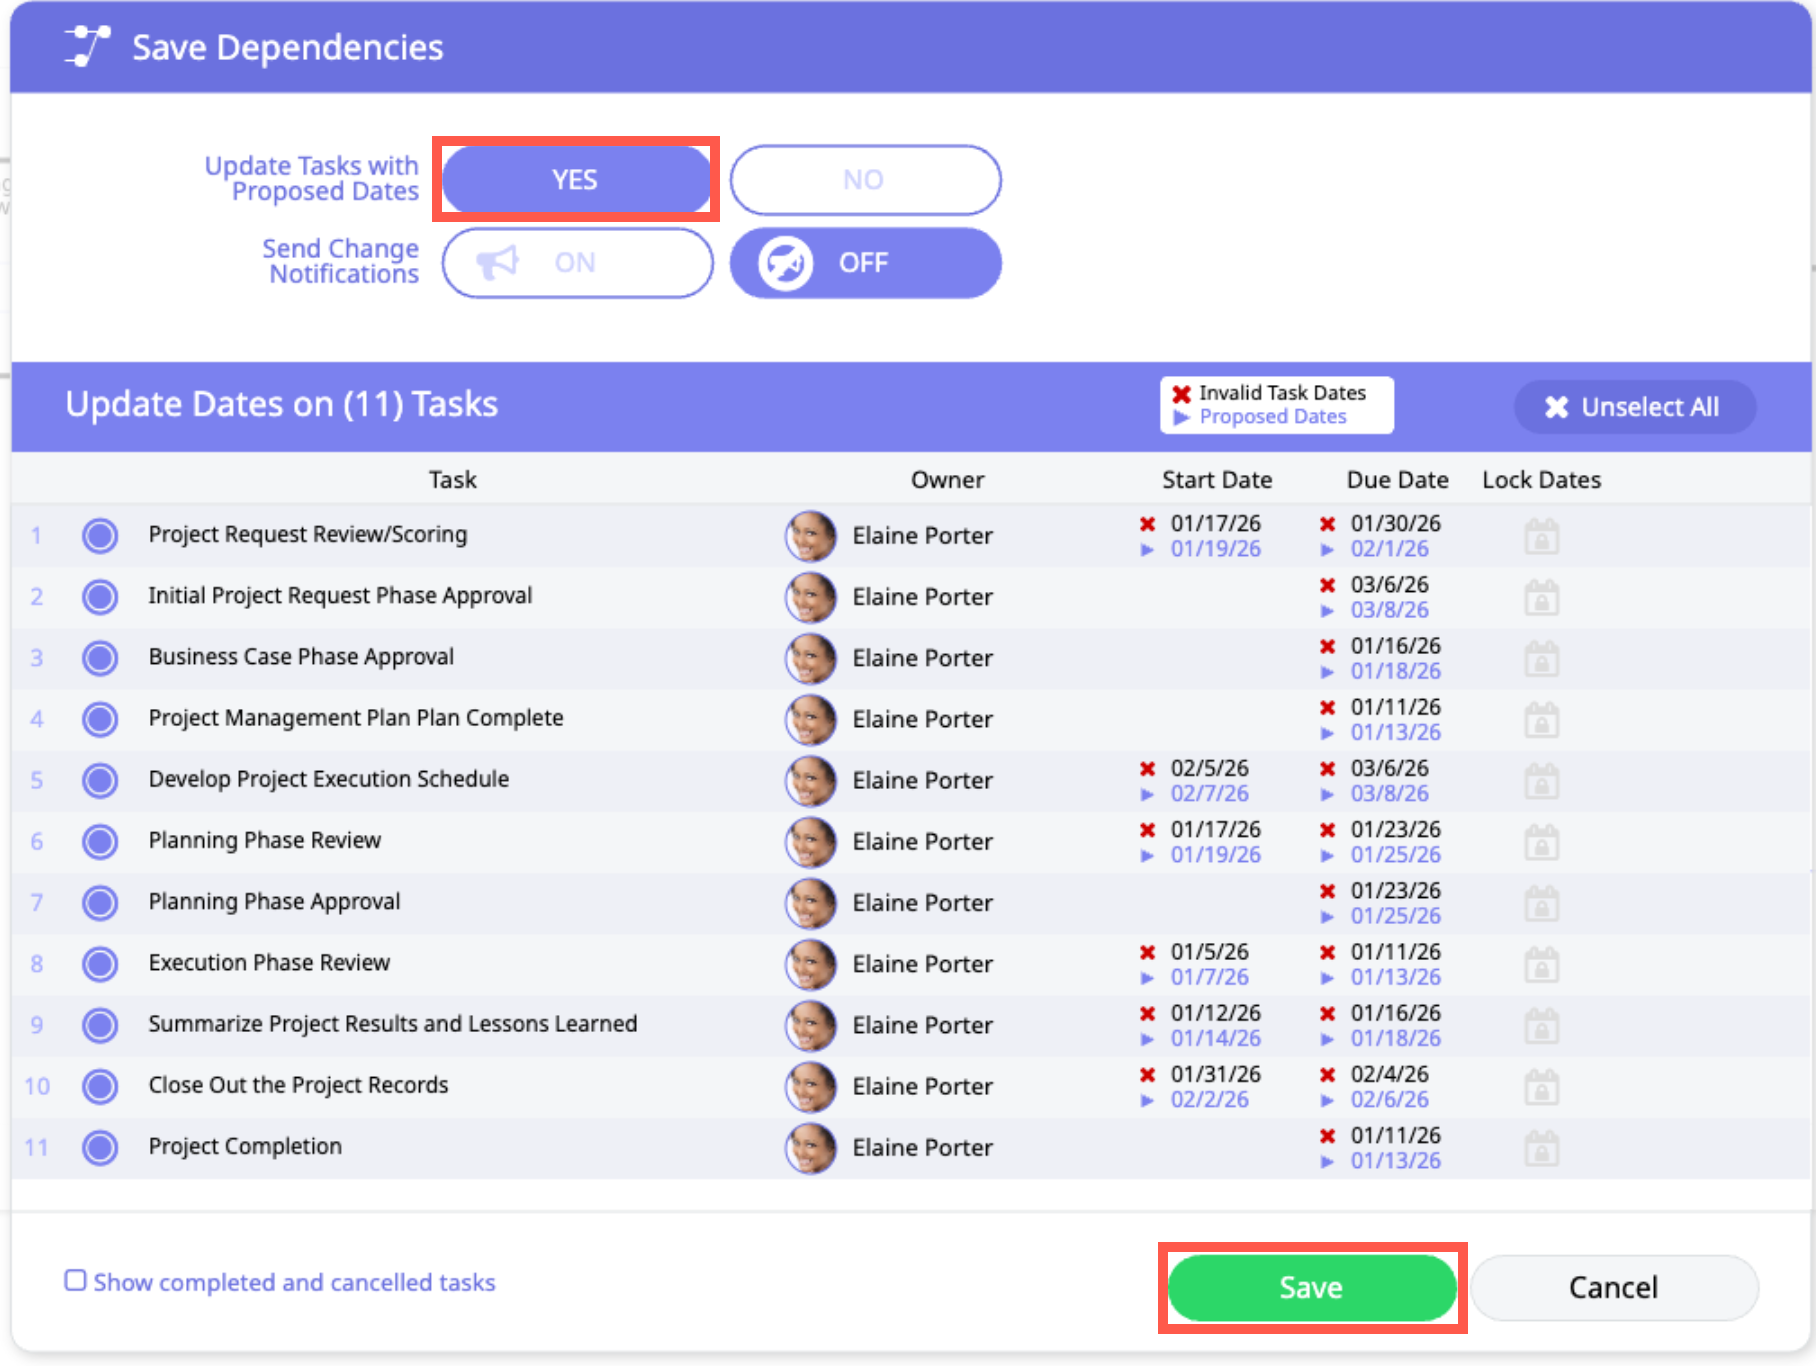Click the Summarize Project Results and Lessons Learned task

pyautogui.click(x=392, y=1024)
